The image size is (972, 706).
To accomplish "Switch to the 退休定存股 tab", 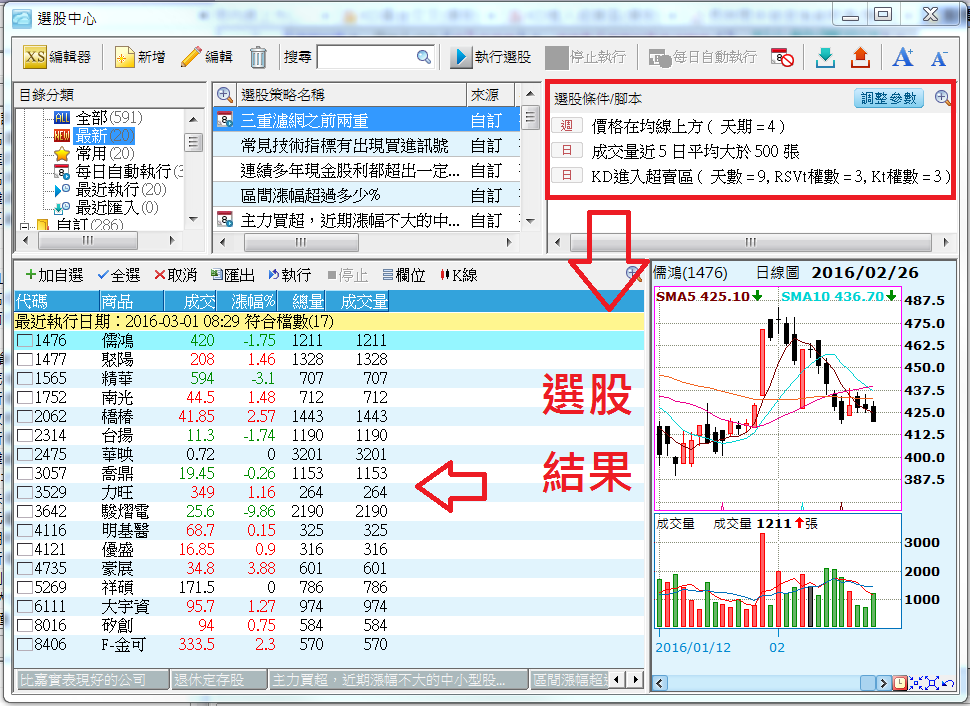I will [x=218, y=680].
